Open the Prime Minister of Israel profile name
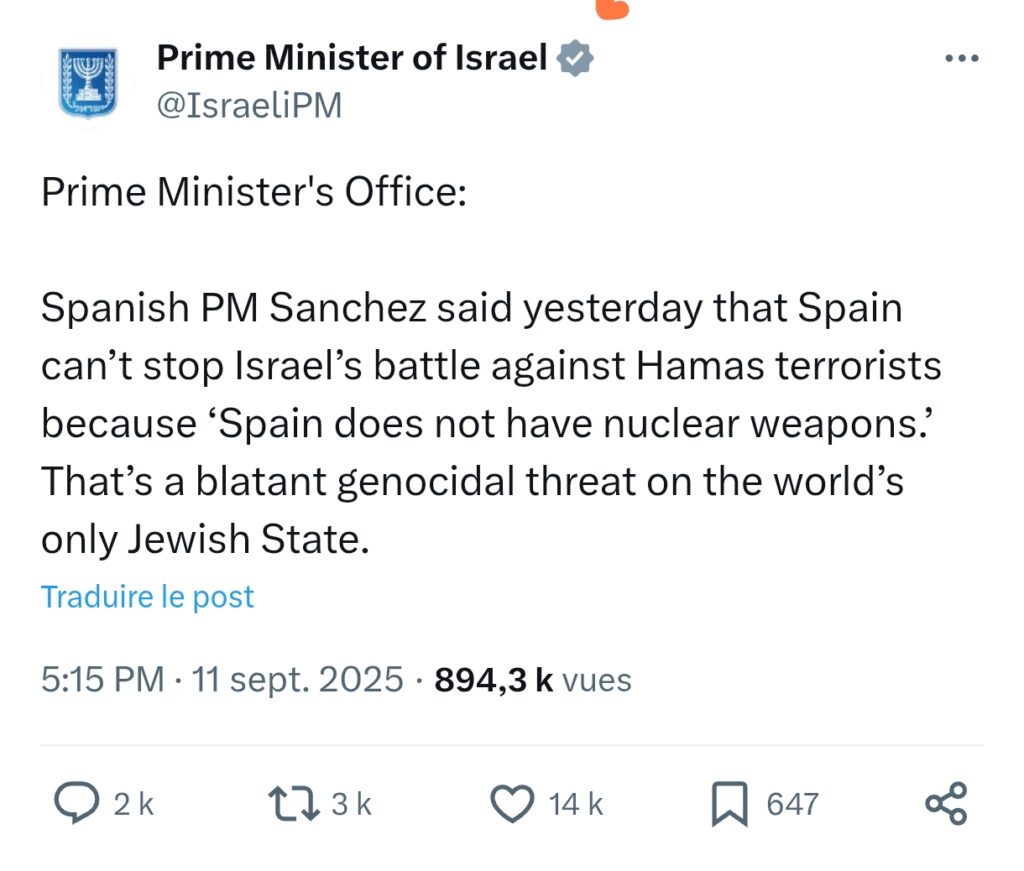The width and height of the screenshot is (1024, 871). (x=352, y=59)
